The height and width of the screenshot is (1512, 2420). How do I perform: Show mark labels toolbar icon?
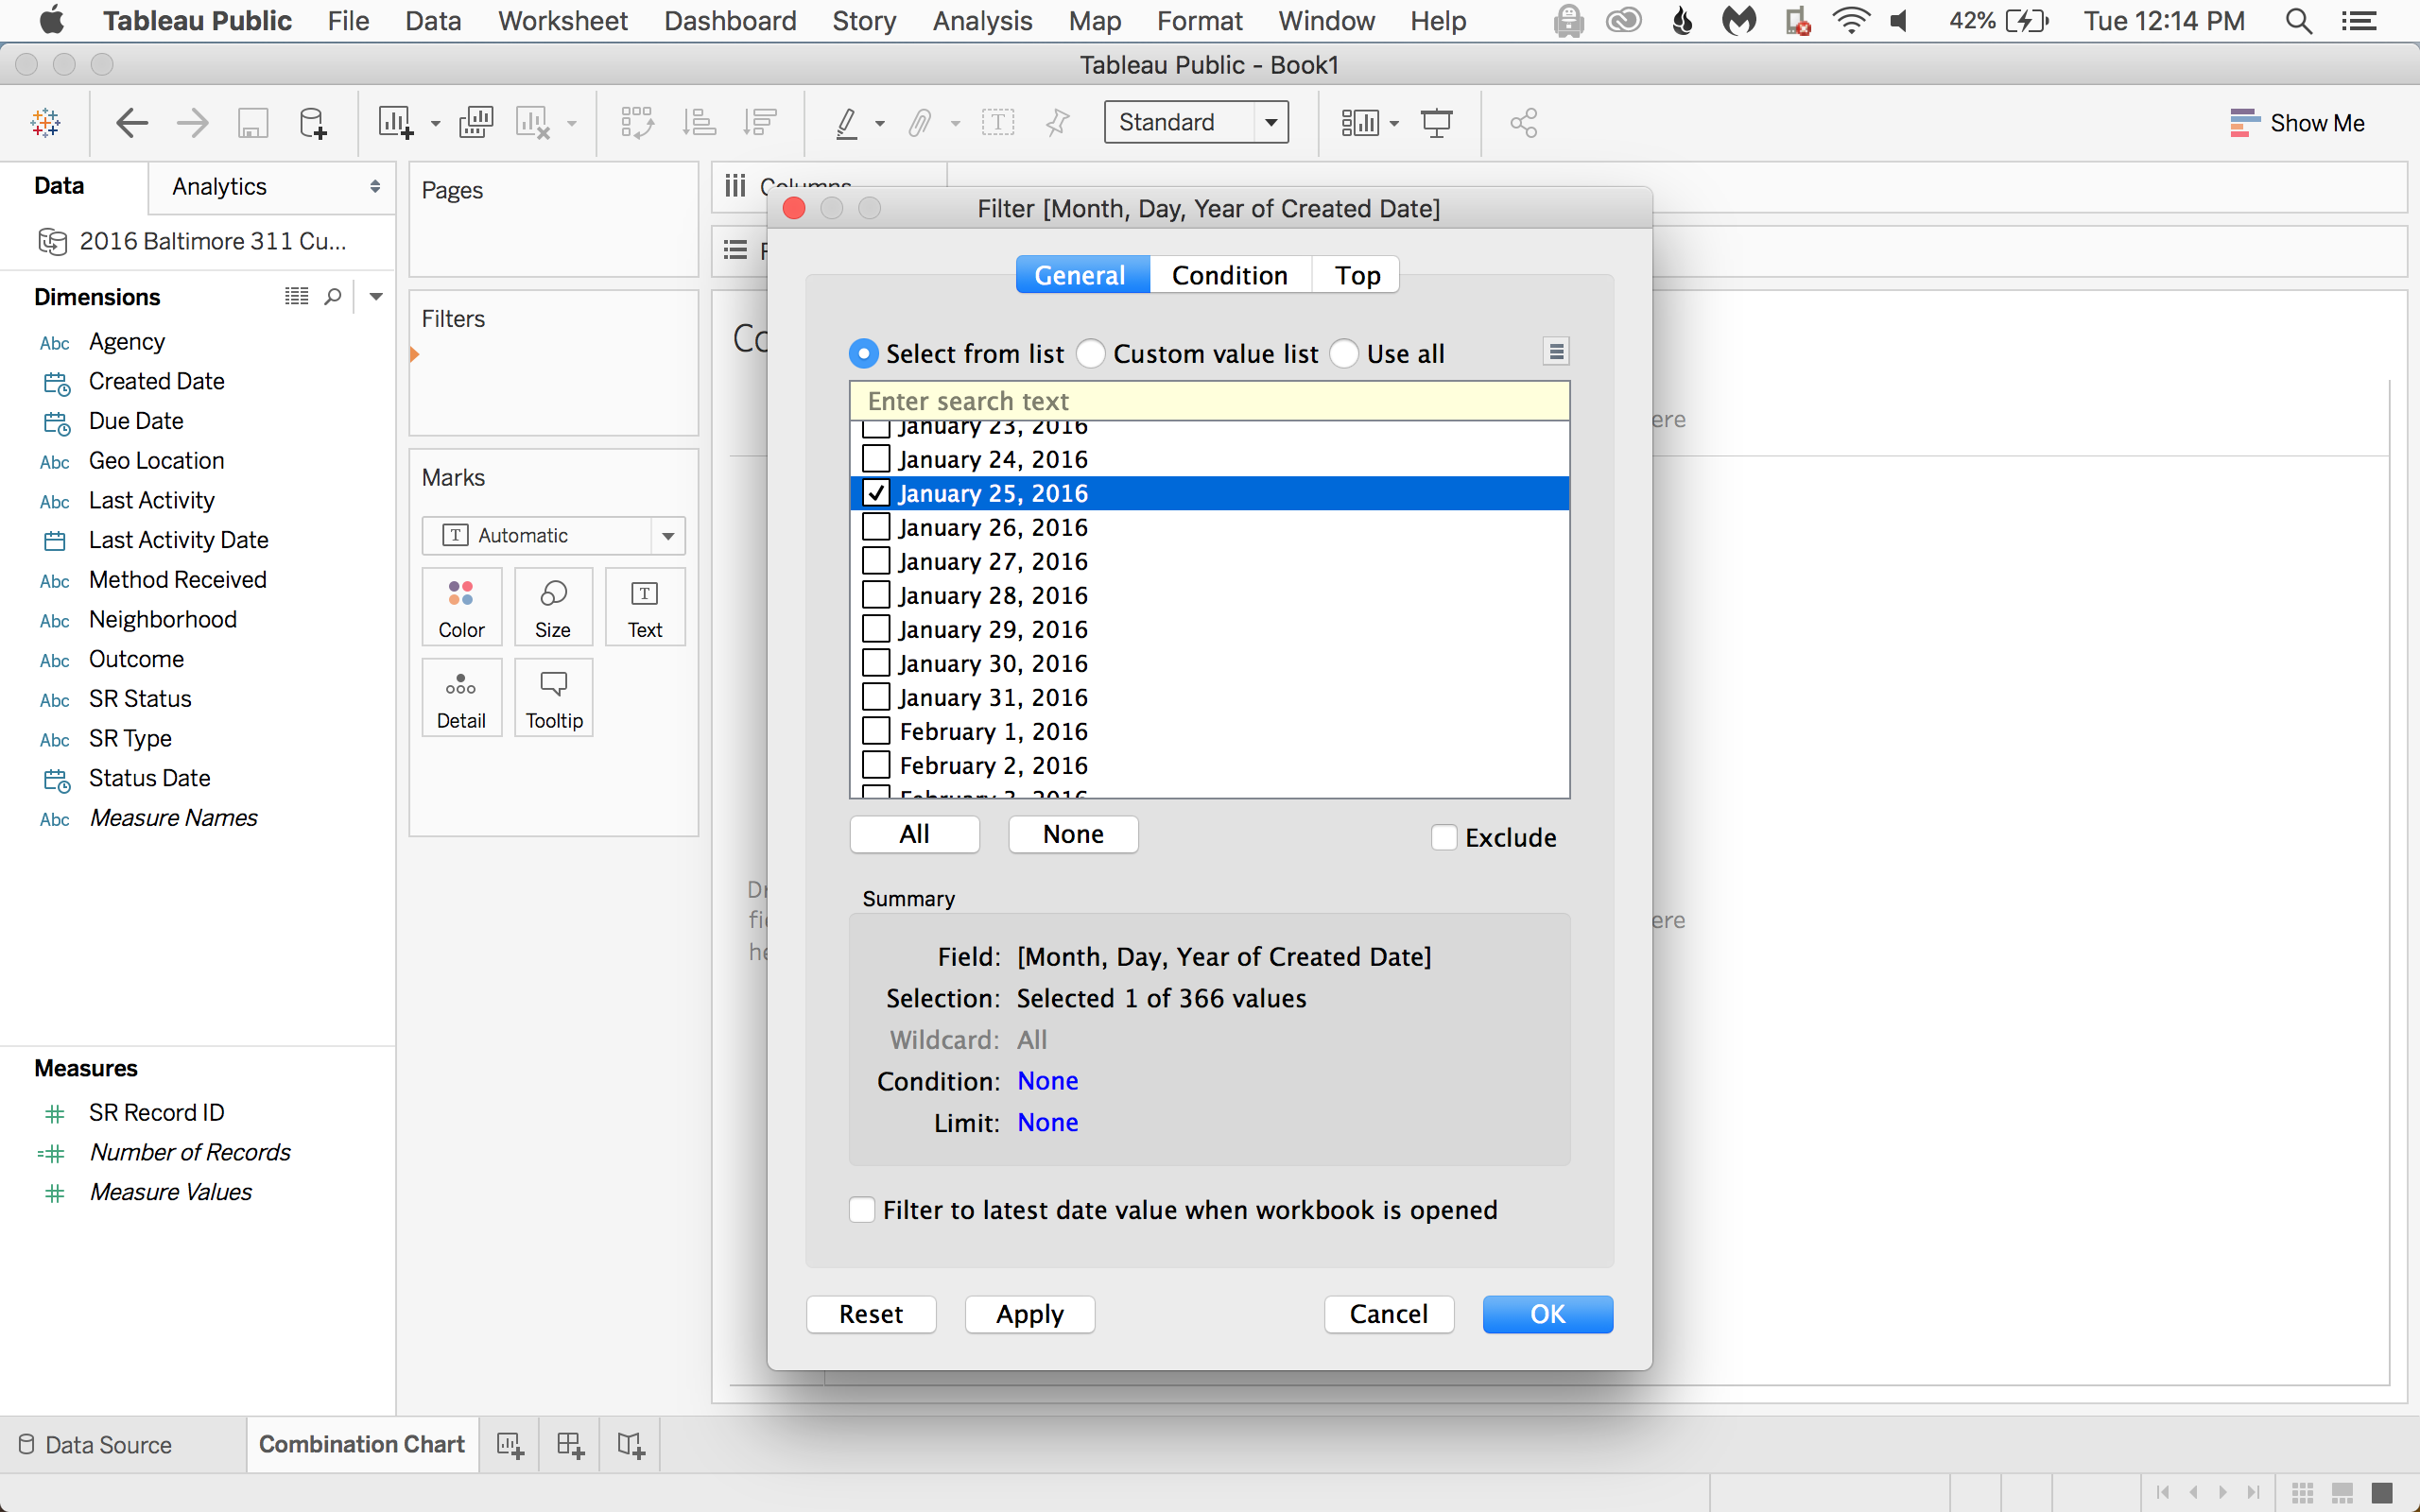point(998,123)
